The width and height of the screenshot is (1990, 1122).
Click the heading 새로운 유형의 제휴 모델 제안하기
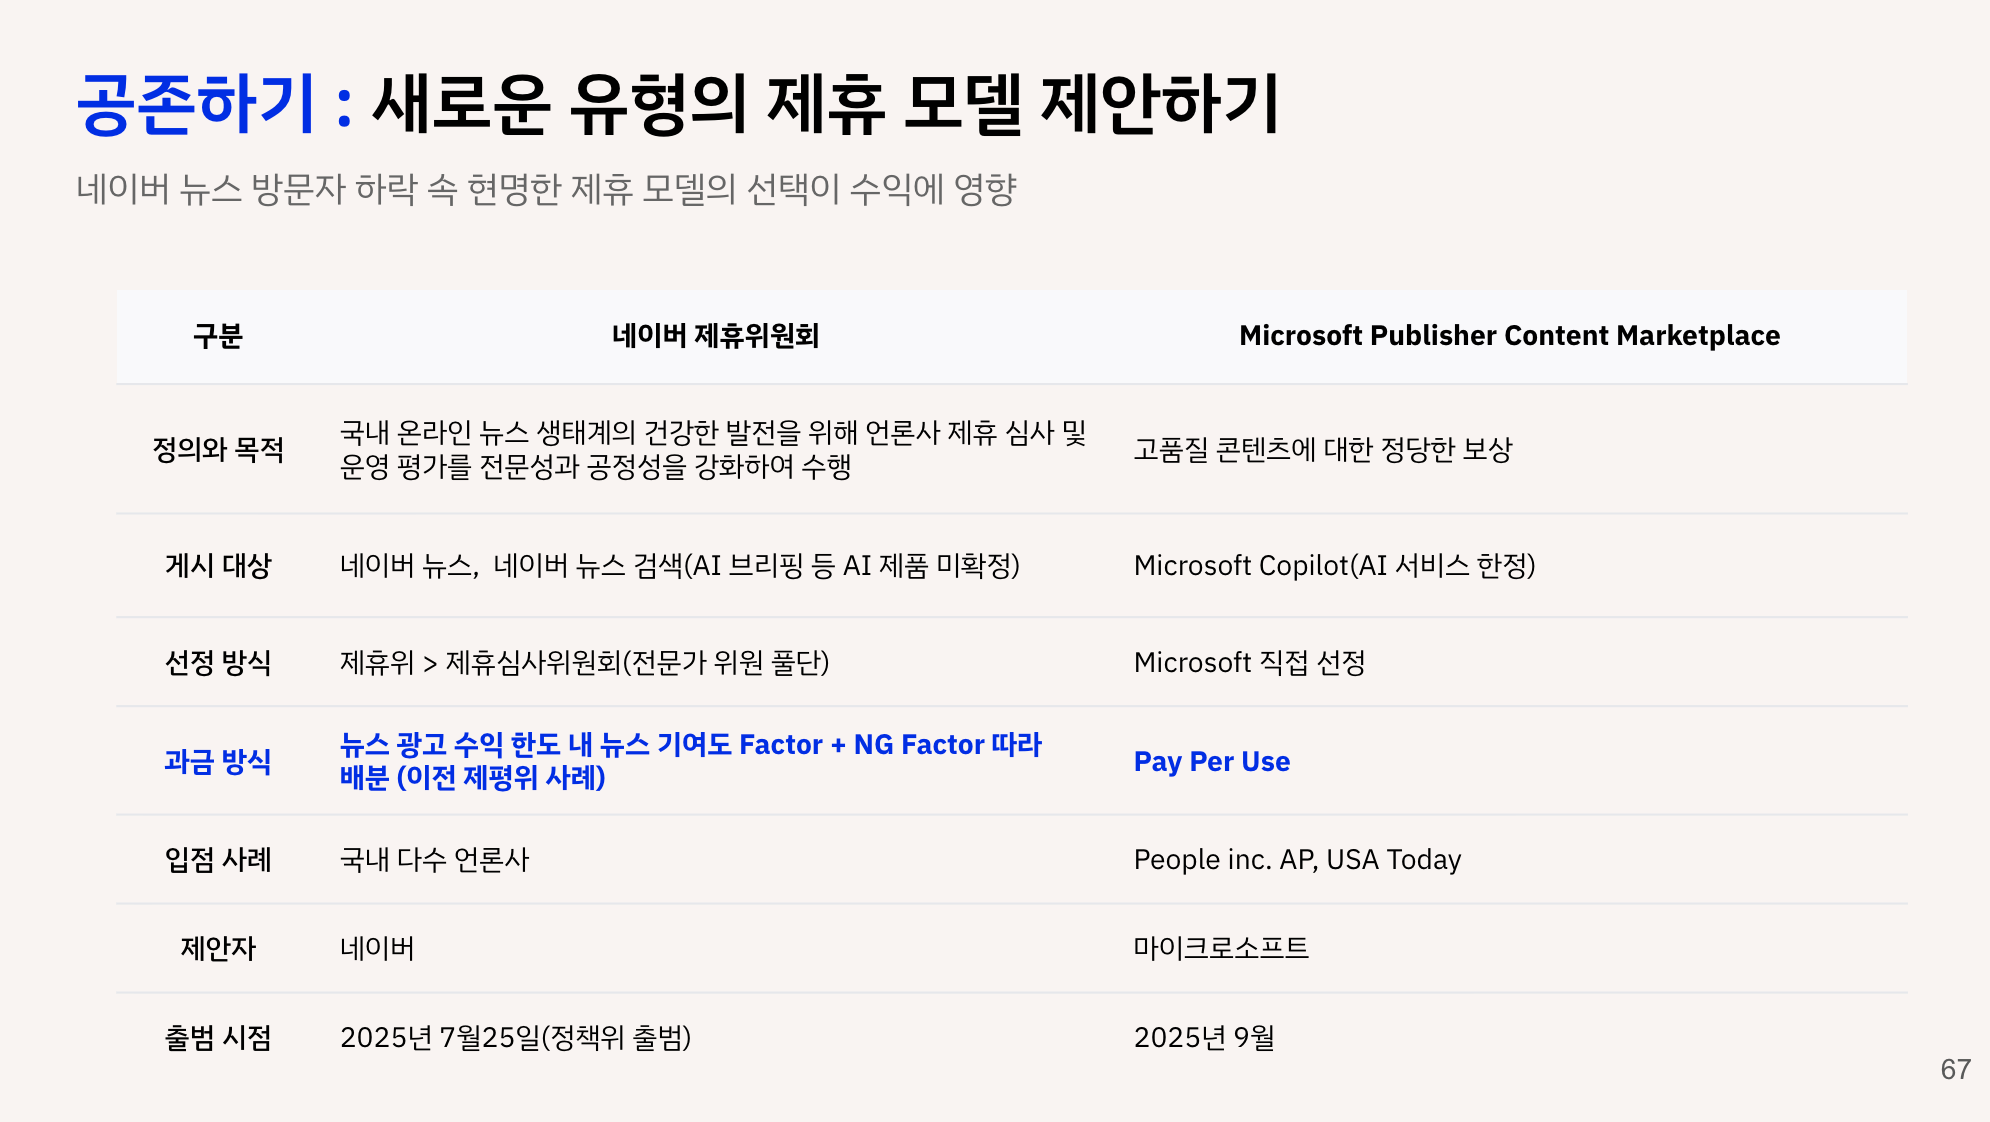click(825, 104)
